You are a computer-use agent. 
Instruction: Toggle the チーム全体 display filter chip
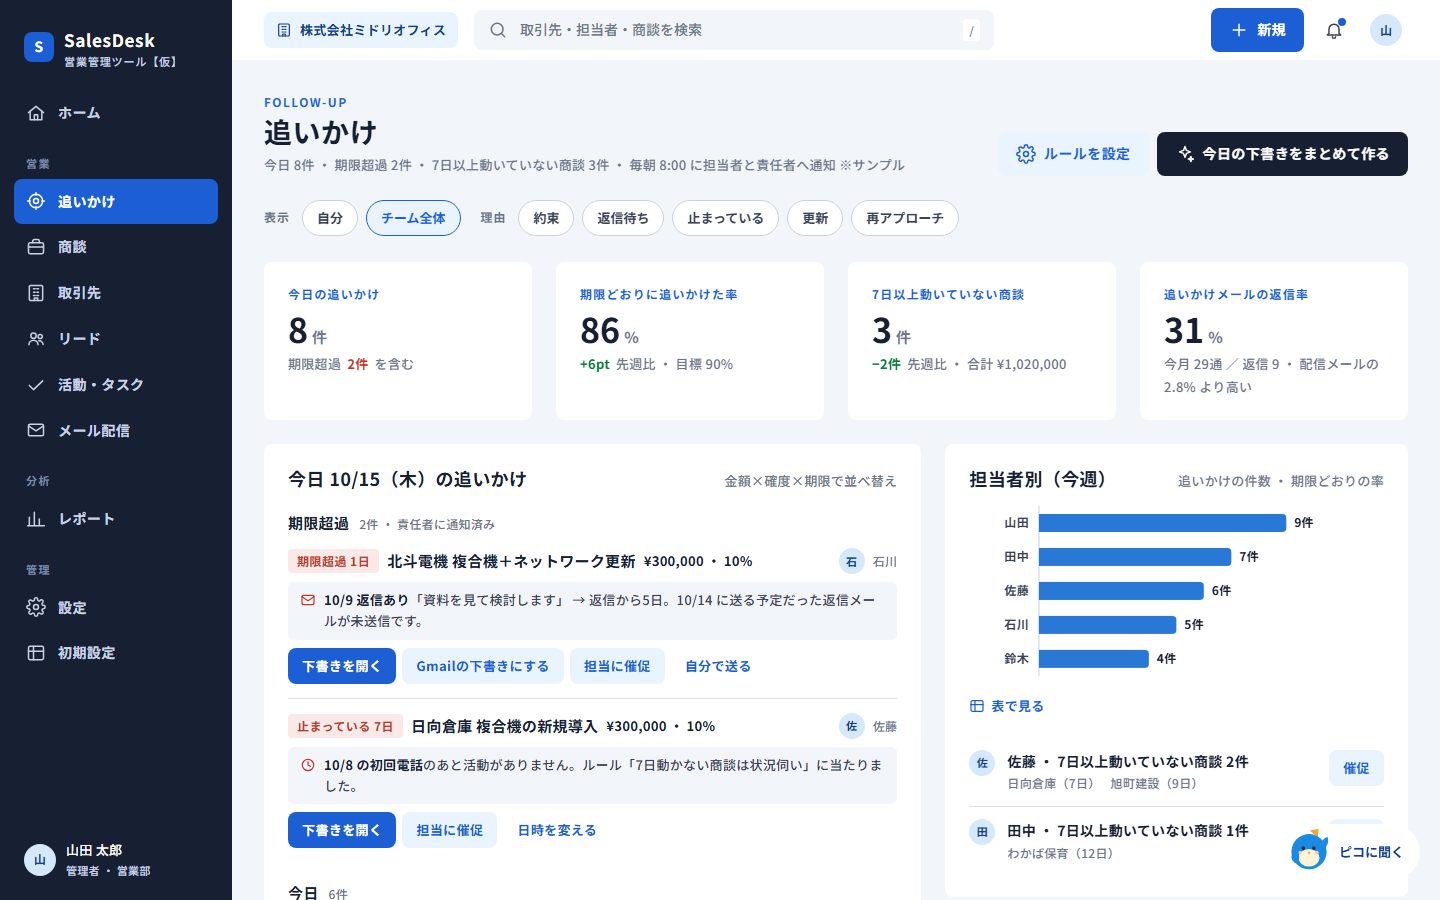[x=413, y=218]
